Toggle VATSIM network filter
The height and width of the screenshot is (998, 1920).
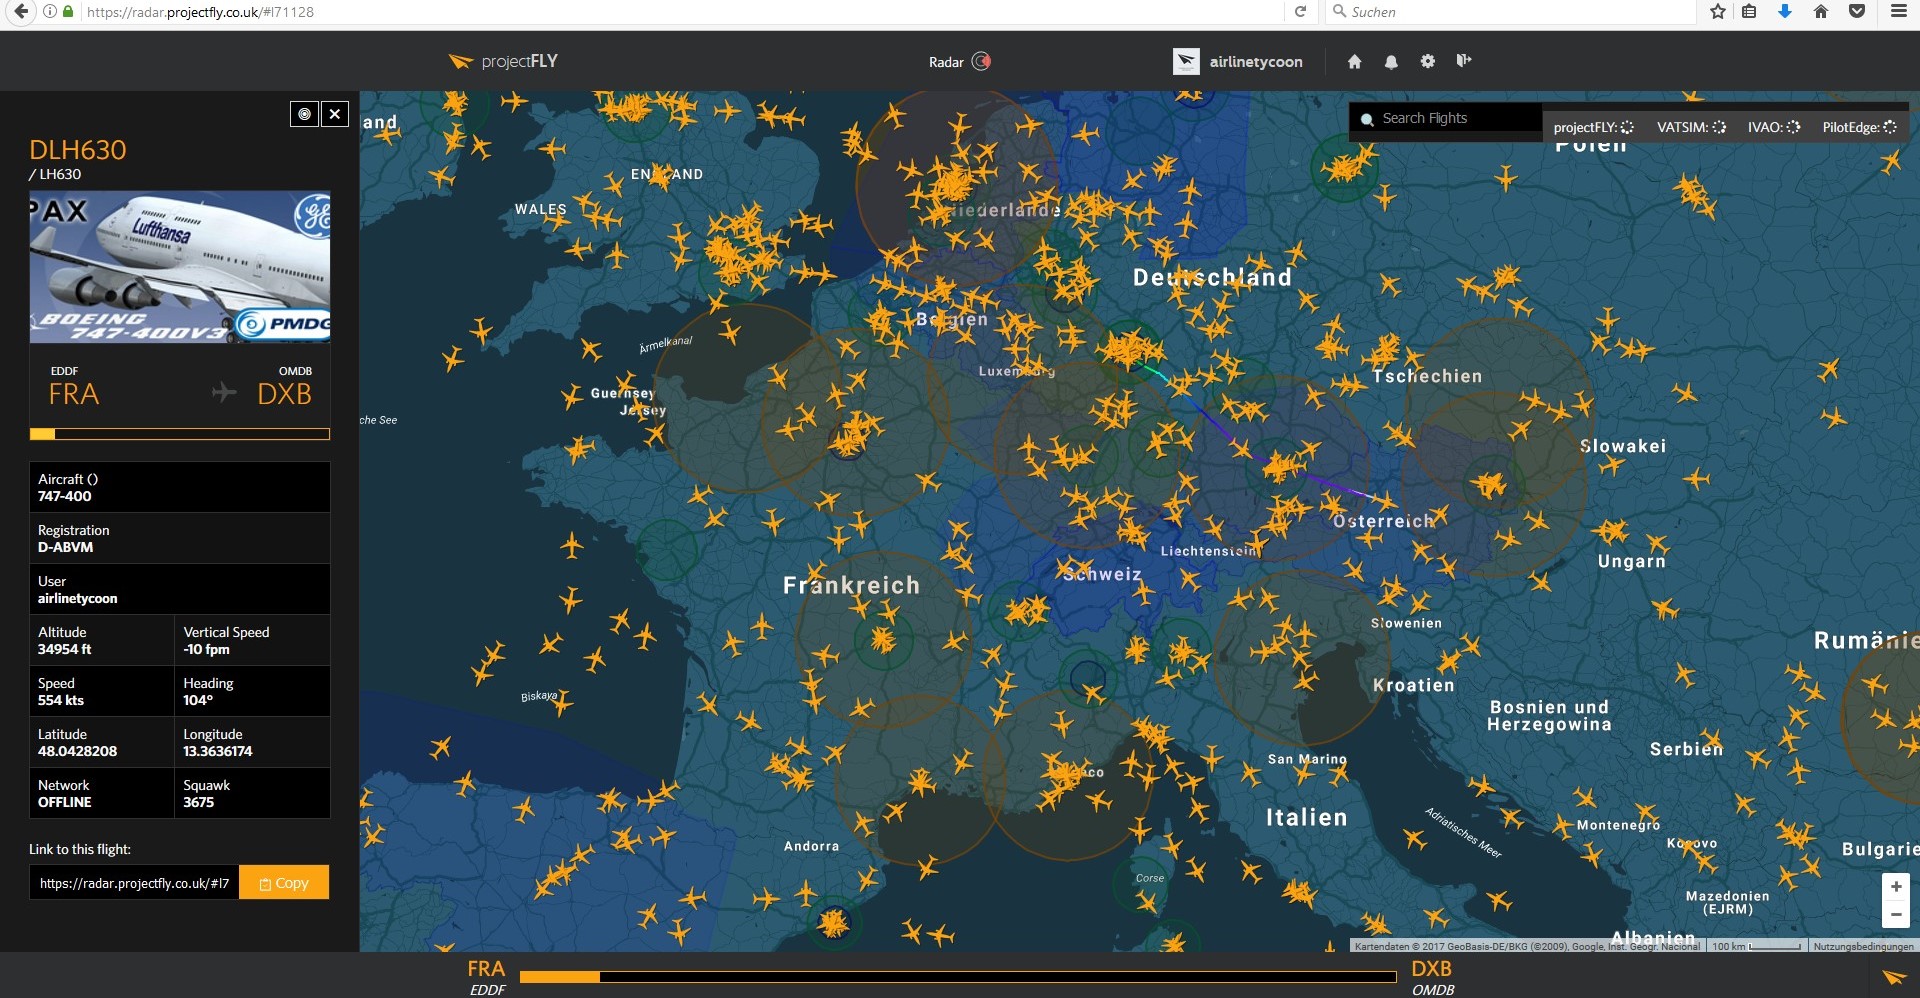point(1691,127)
